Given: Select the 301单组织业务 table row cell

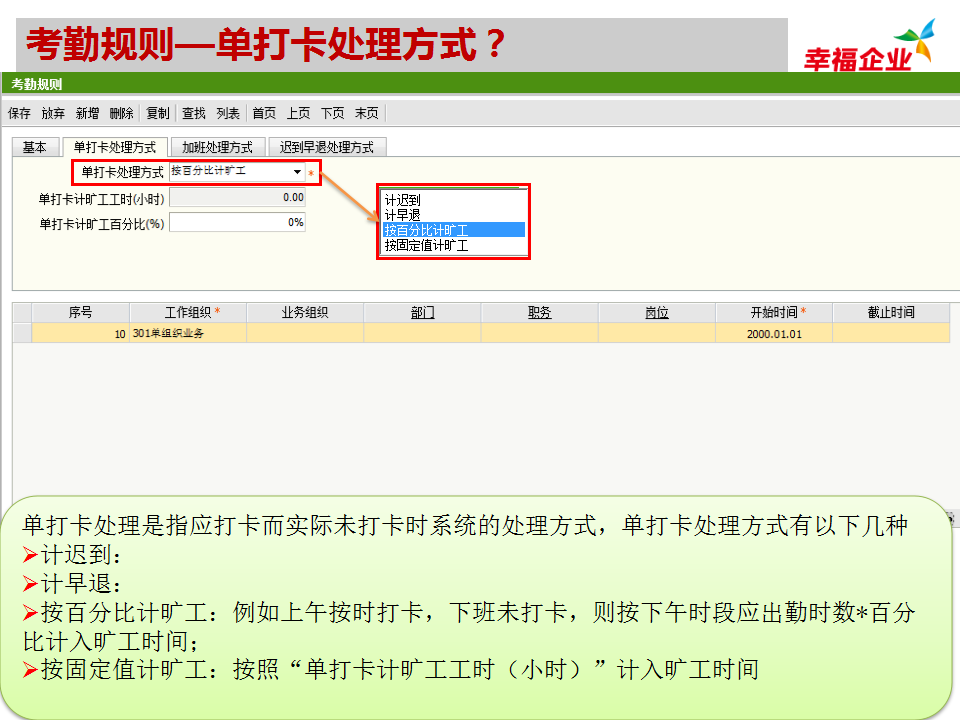Looking at the screenshot, I should point(187,334).
